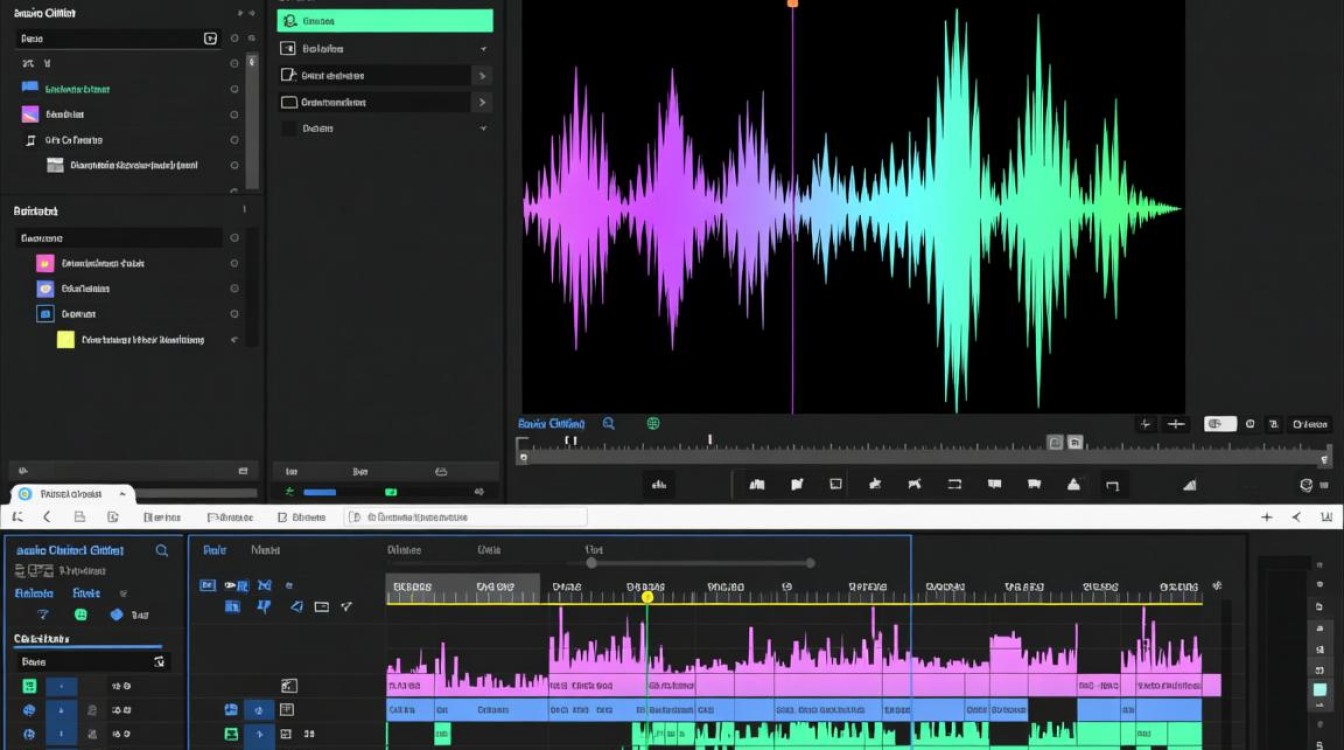1344x750 pixels.
Task: Open the bar-chart levels icon in the tool strip
Action: pyautogui.click(x=658, y=485)
